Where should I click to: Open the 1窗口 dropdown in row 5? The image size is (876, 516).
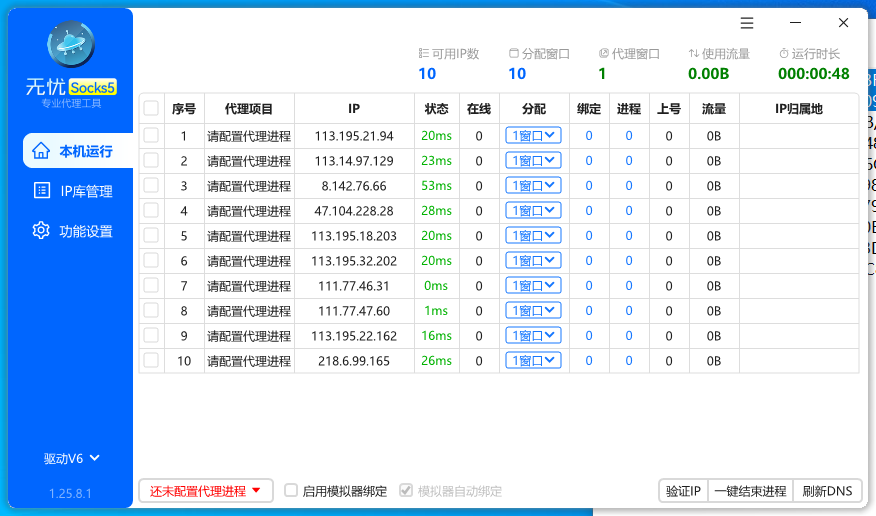click(534, 236)
